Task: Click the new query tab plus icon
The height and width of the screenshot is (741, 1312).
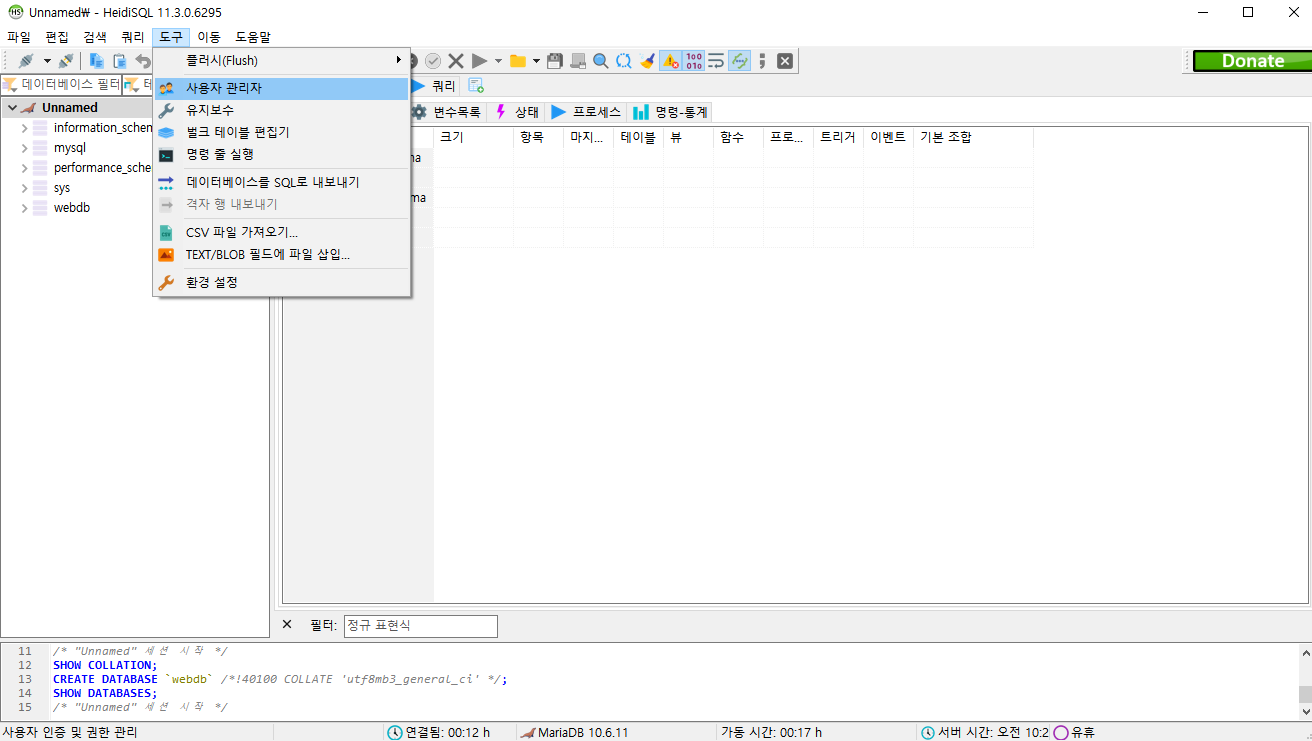Action: pyautogui.click(x=476, y=86)
